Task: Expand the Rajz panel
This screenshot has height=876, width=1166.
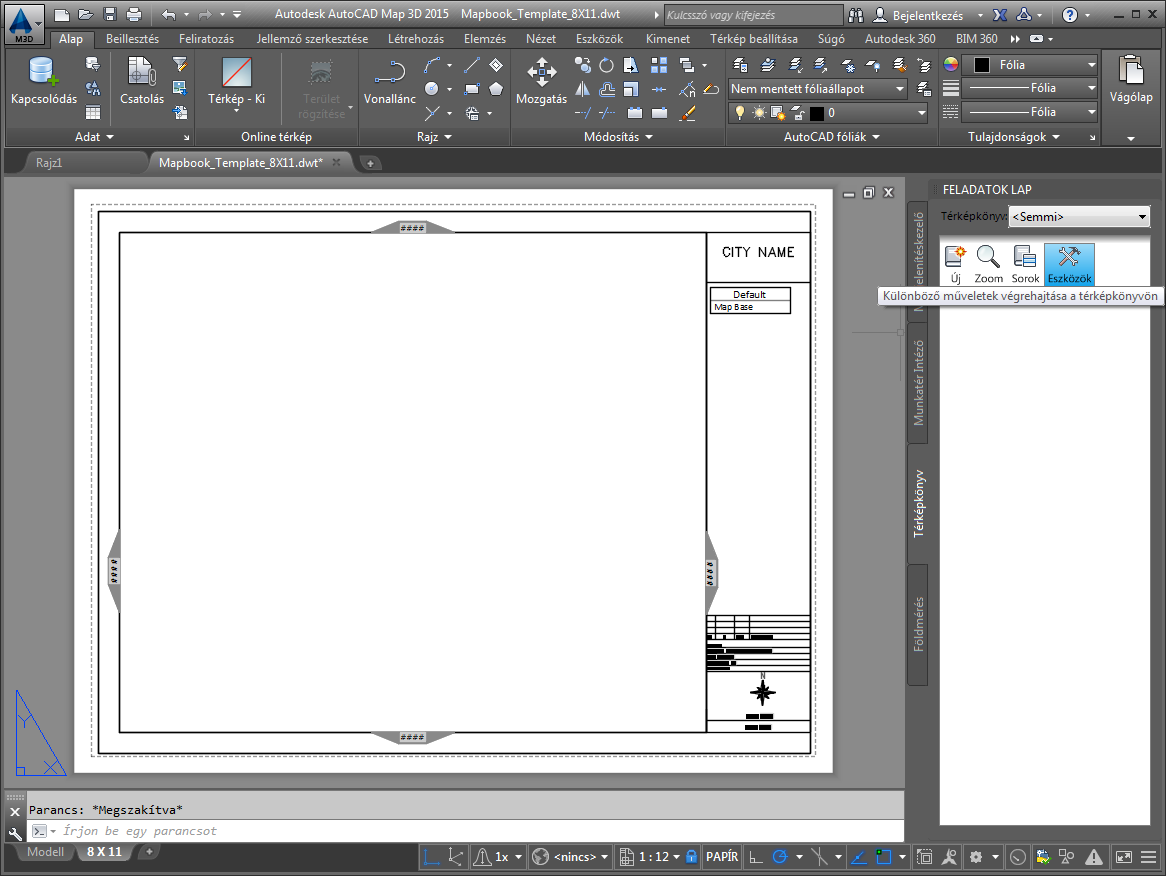Action: (434, 137)
